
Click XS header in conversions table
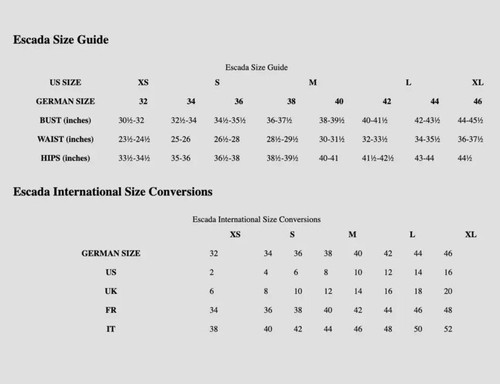pos(235,235)
